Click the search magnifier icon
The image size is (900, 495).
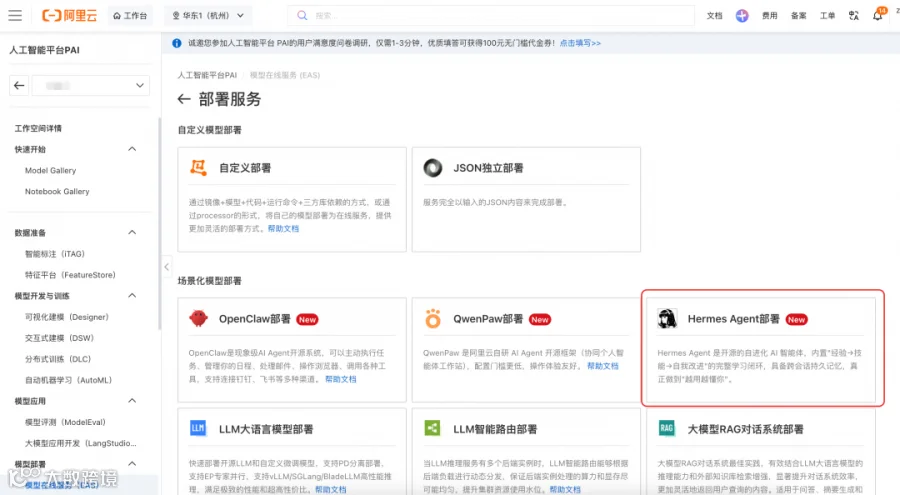click(x=302, y=16)
